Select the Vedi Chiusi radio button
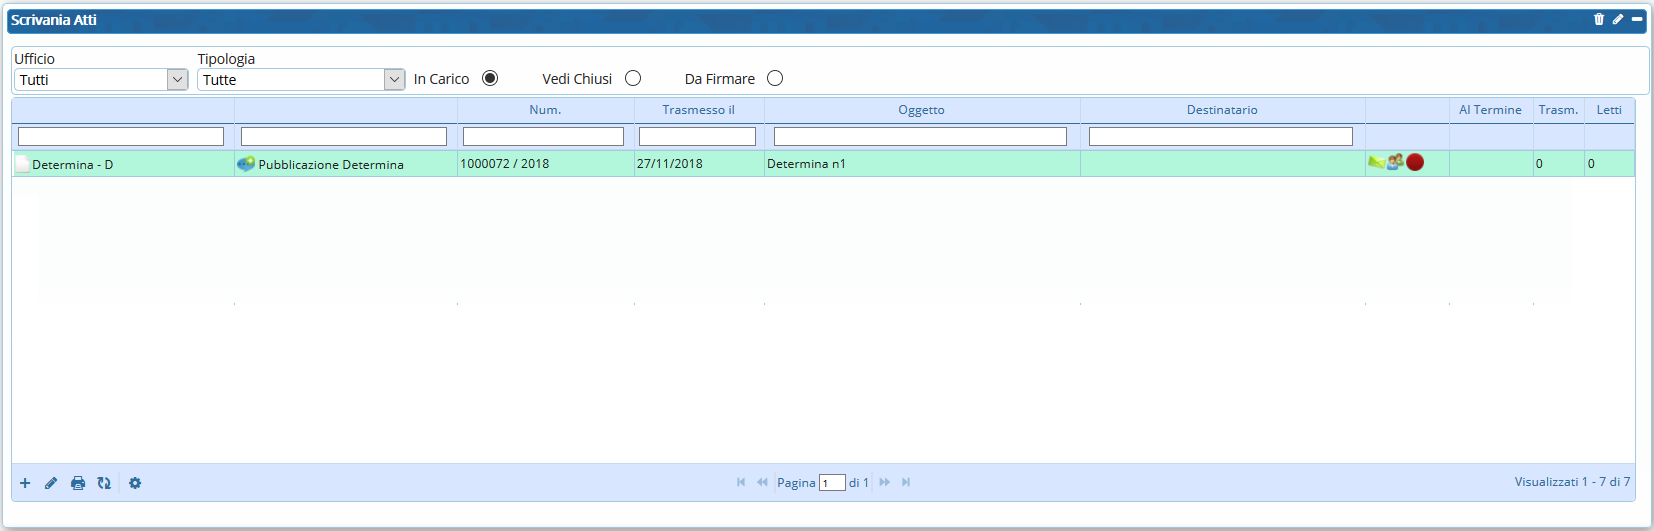 [633, 78]
